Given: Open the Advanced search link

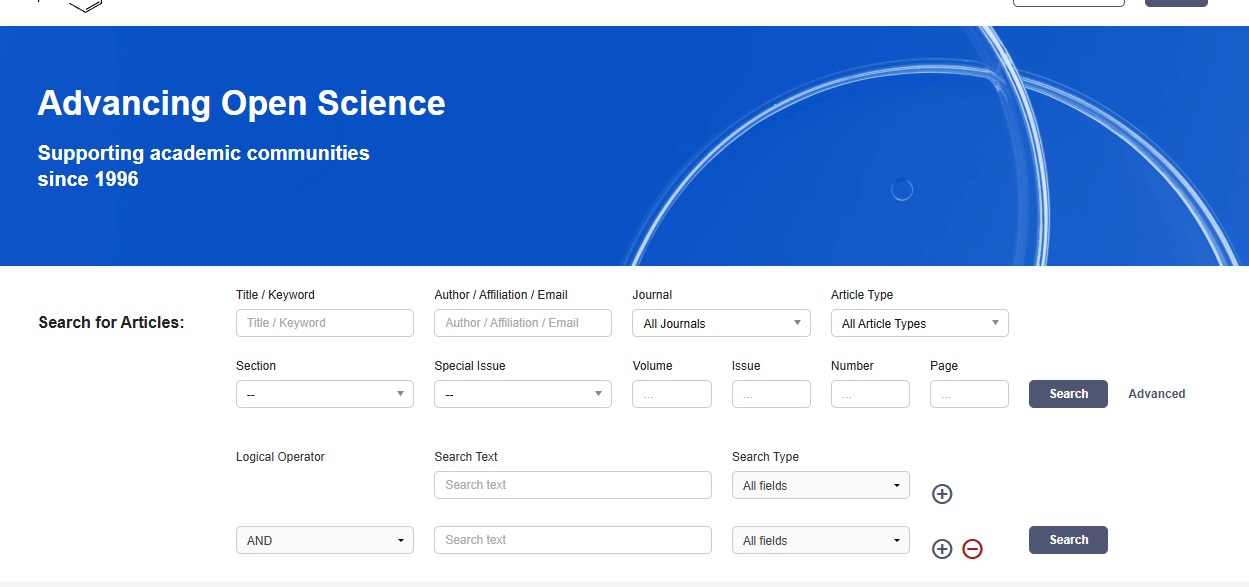Looking at the screenshot, I should pyautogui.click(x=1157, y=394).
